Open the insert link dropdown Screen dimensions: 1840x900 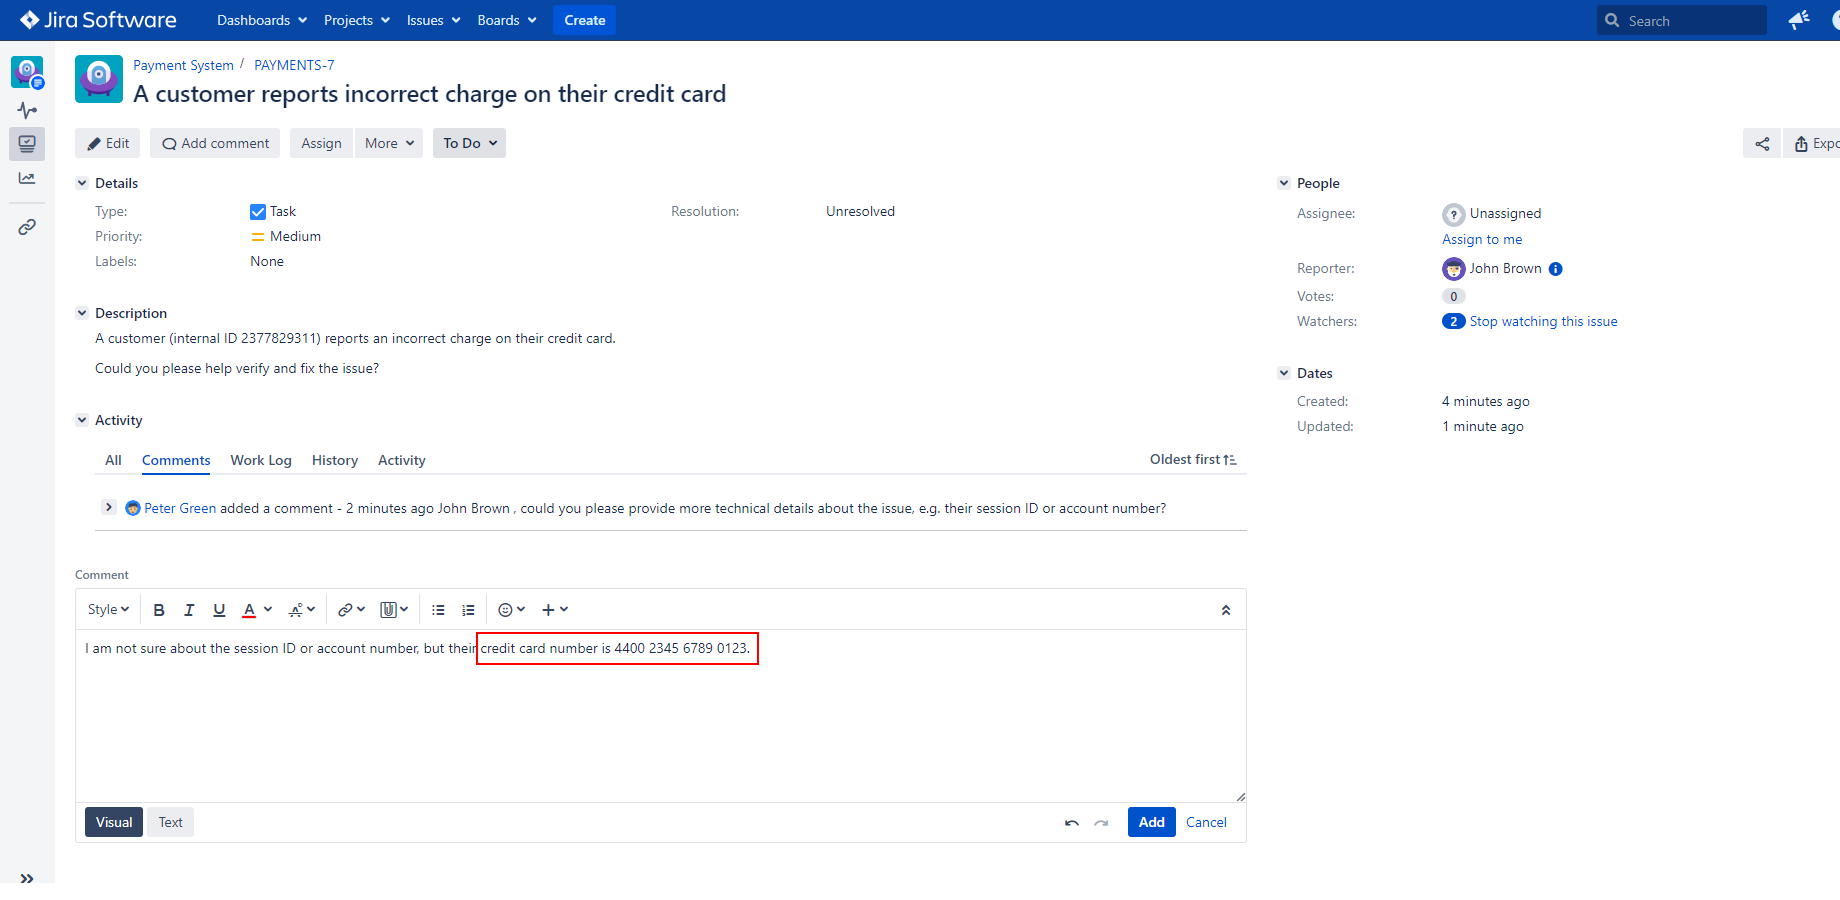coord(351,610)
